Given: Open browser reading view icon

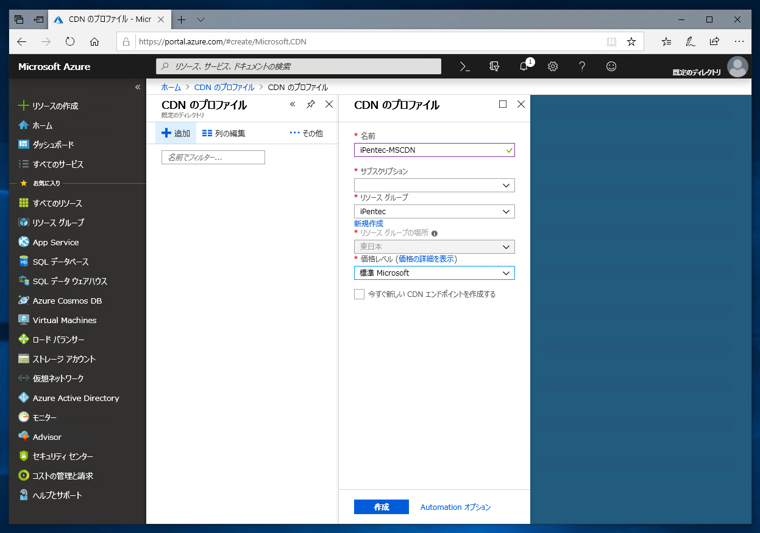Looking at the screenshot, I should click(612, 42).
